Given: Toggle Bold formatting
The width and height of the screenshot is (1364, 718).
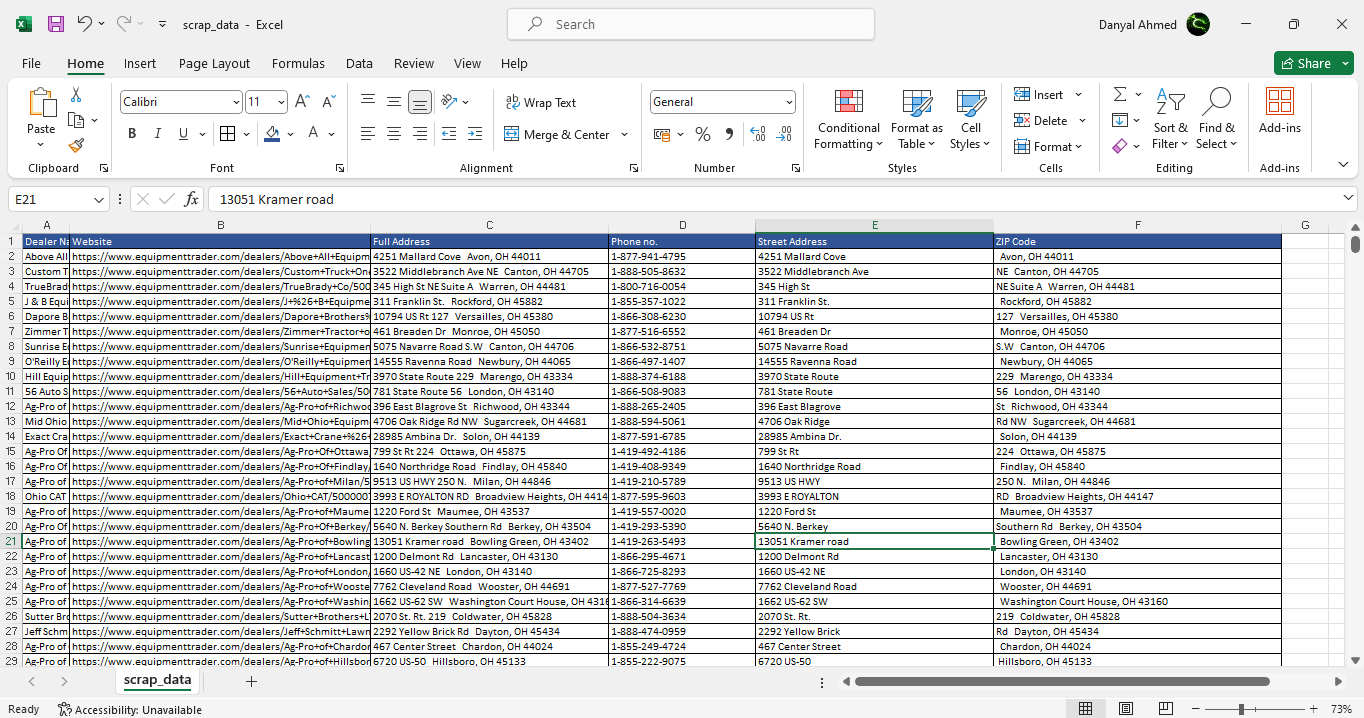Looking at the screenshot, I should (x=132, y=134).
